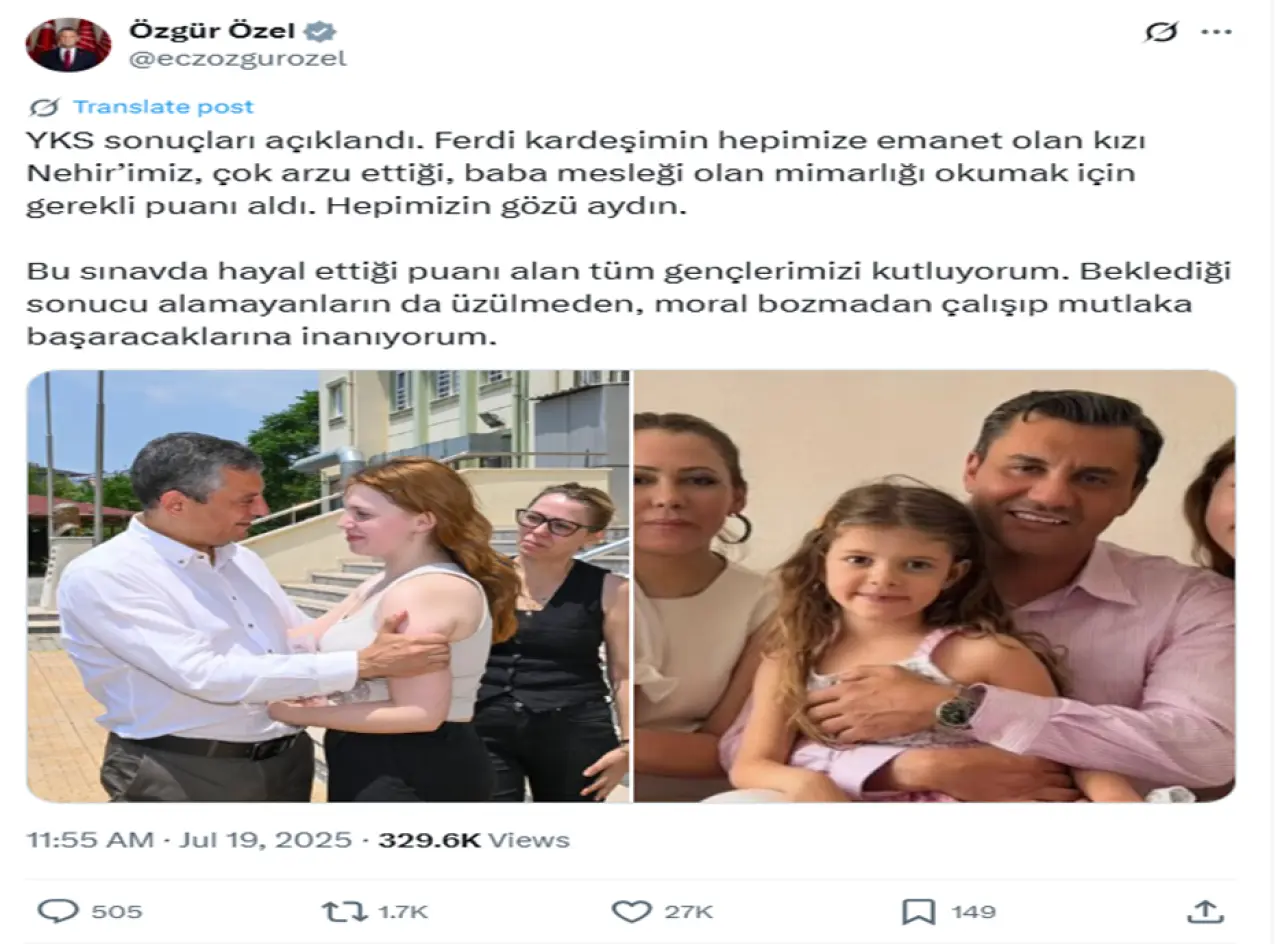
Task: Click the icon left of Translate post
Action: pos(44,107)
